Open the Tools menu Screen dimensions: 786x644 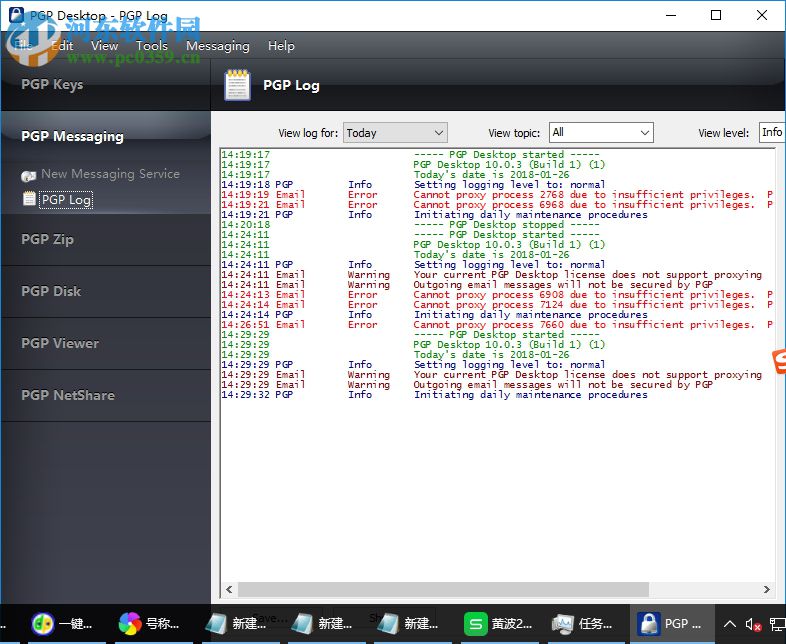point(152,46)
